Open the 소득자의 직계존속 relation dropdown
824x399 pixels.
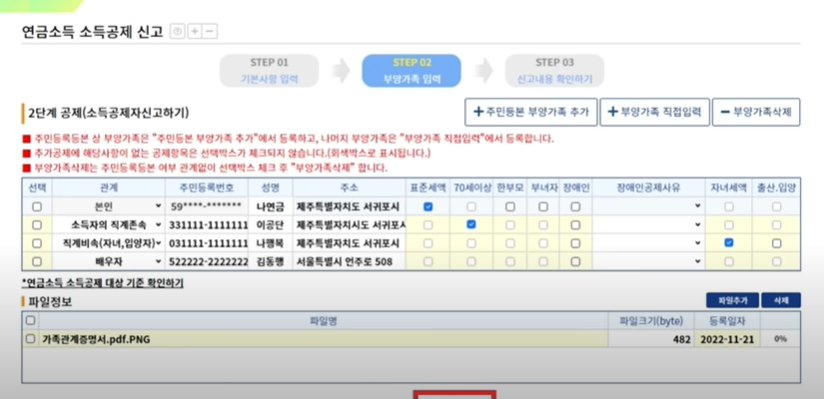[x=108, y=225]
